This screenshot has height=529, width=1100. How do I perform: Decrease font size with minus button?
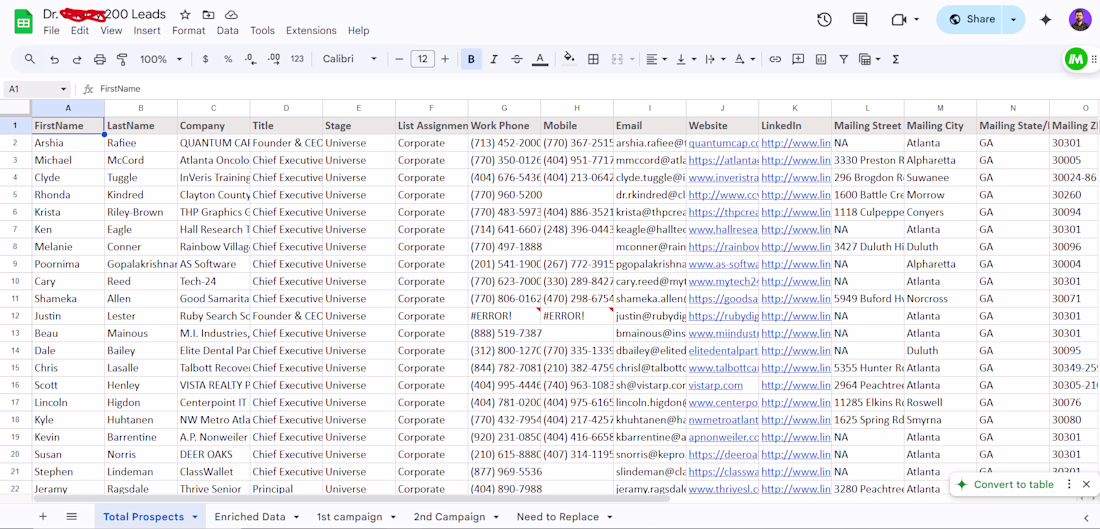pos(399,60)
